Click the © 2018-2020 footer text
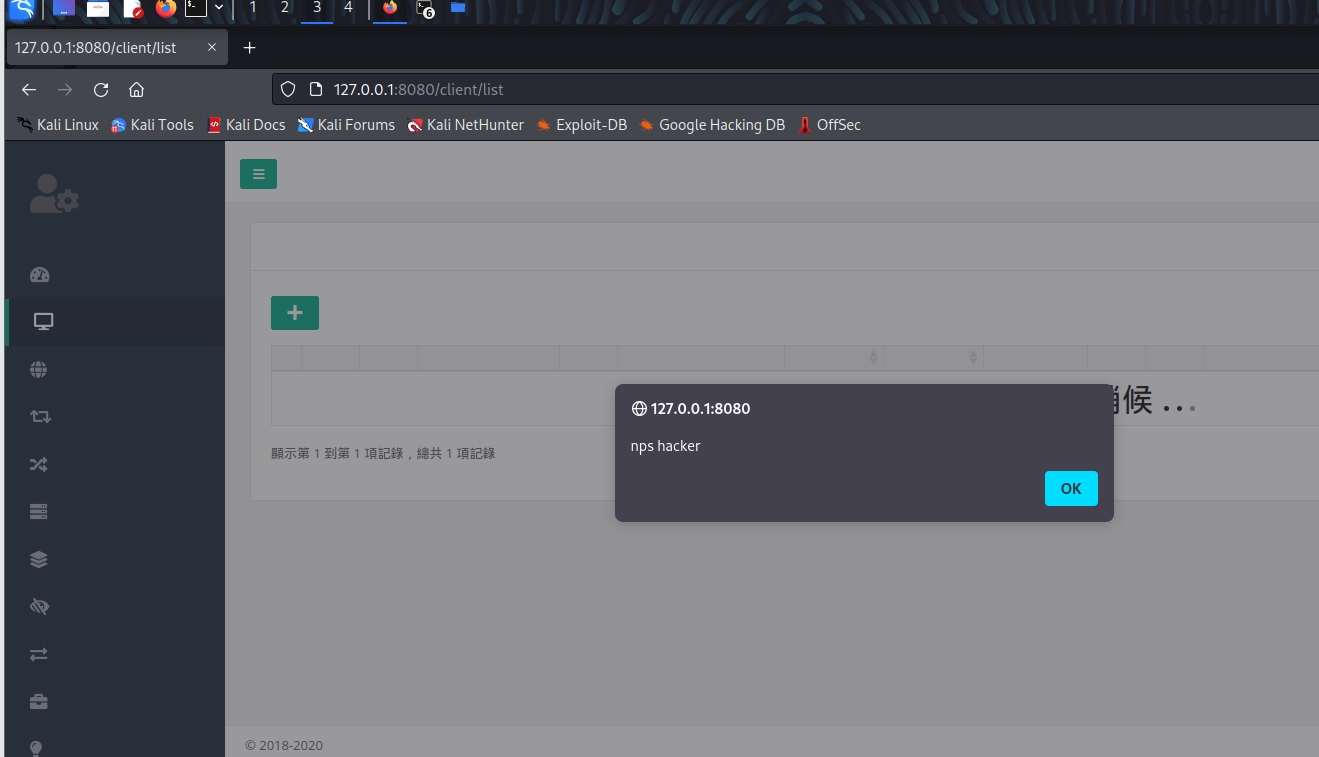1319x757 pixels. 284,745
